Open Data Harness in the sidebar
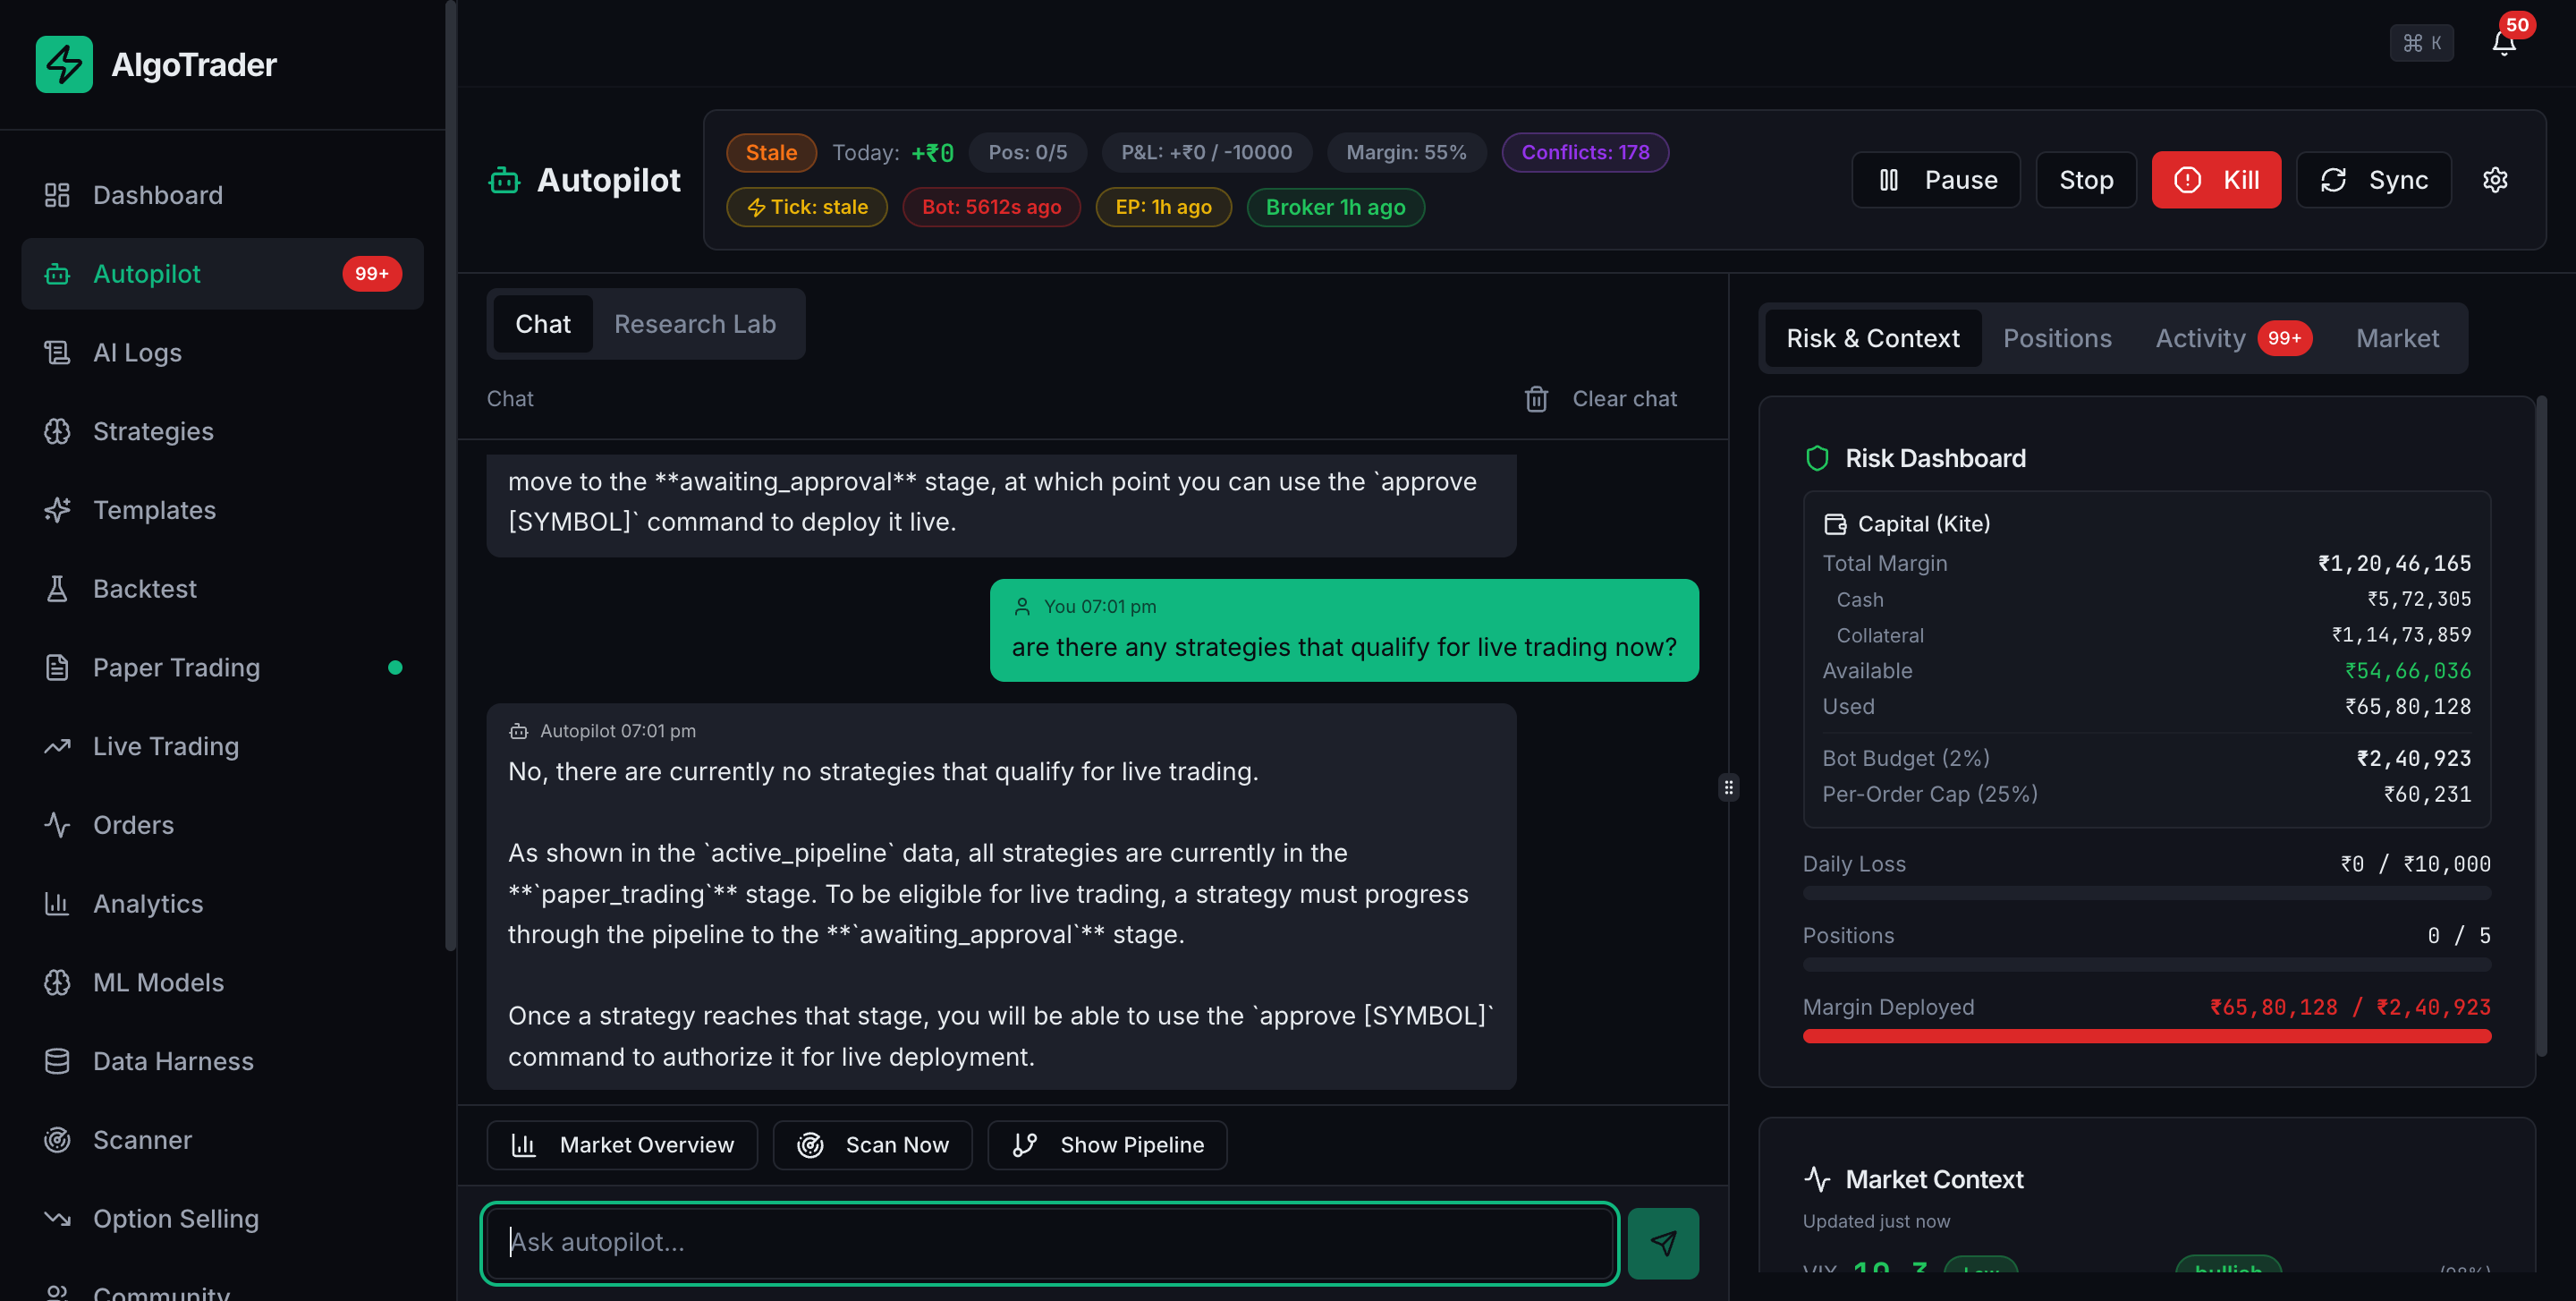The image size is (2576, 1301). [222, 1061]
